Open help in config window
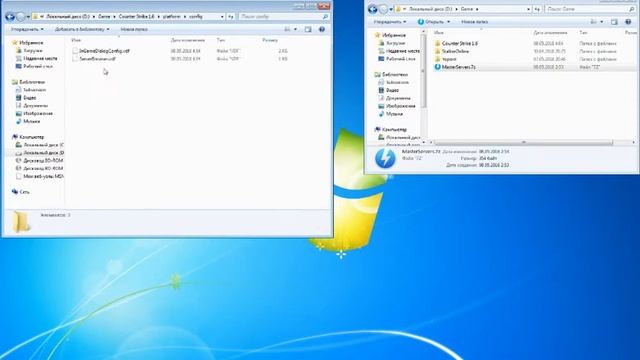Viewport: 640px width, 360px height. pyautogui.click(x=322, y=29)
